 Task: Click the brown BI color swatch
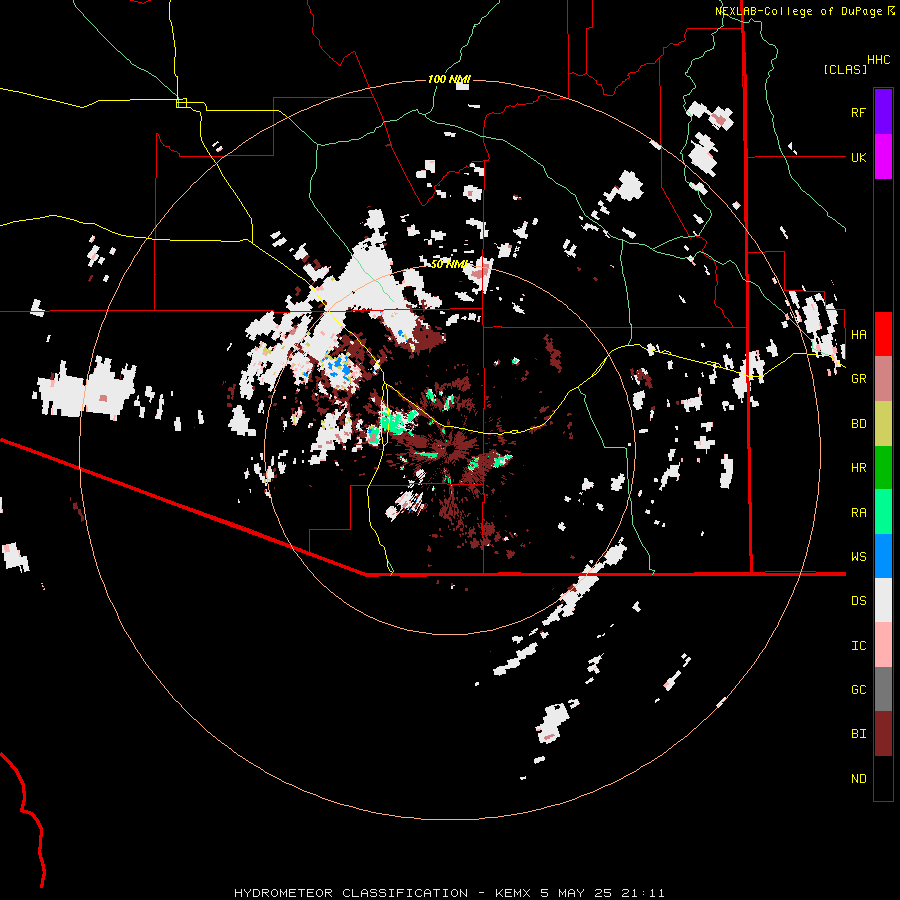click(x=883, y=734)
